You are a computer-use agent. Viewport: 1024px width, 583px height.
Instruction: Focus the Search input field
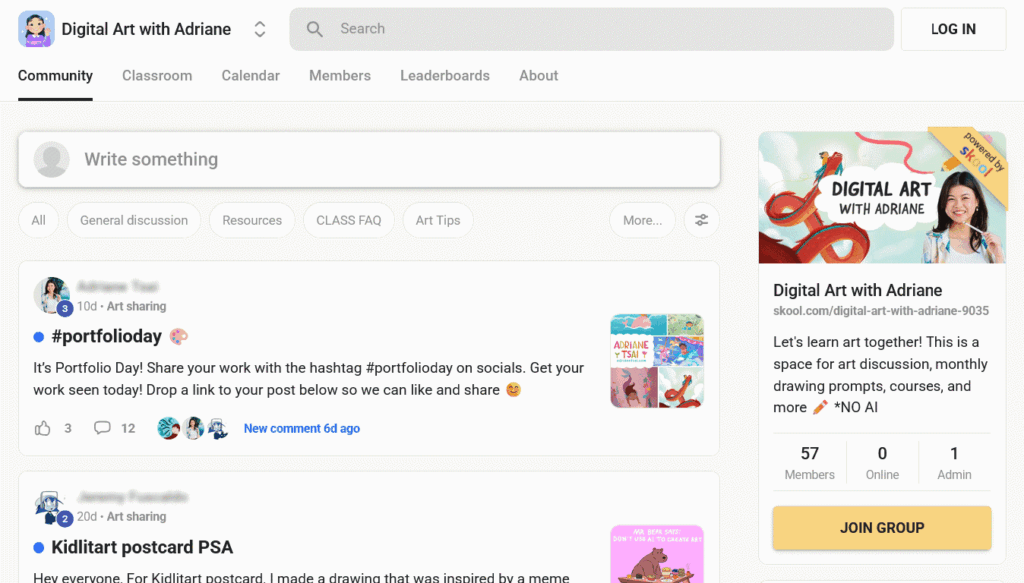[591, 29]
